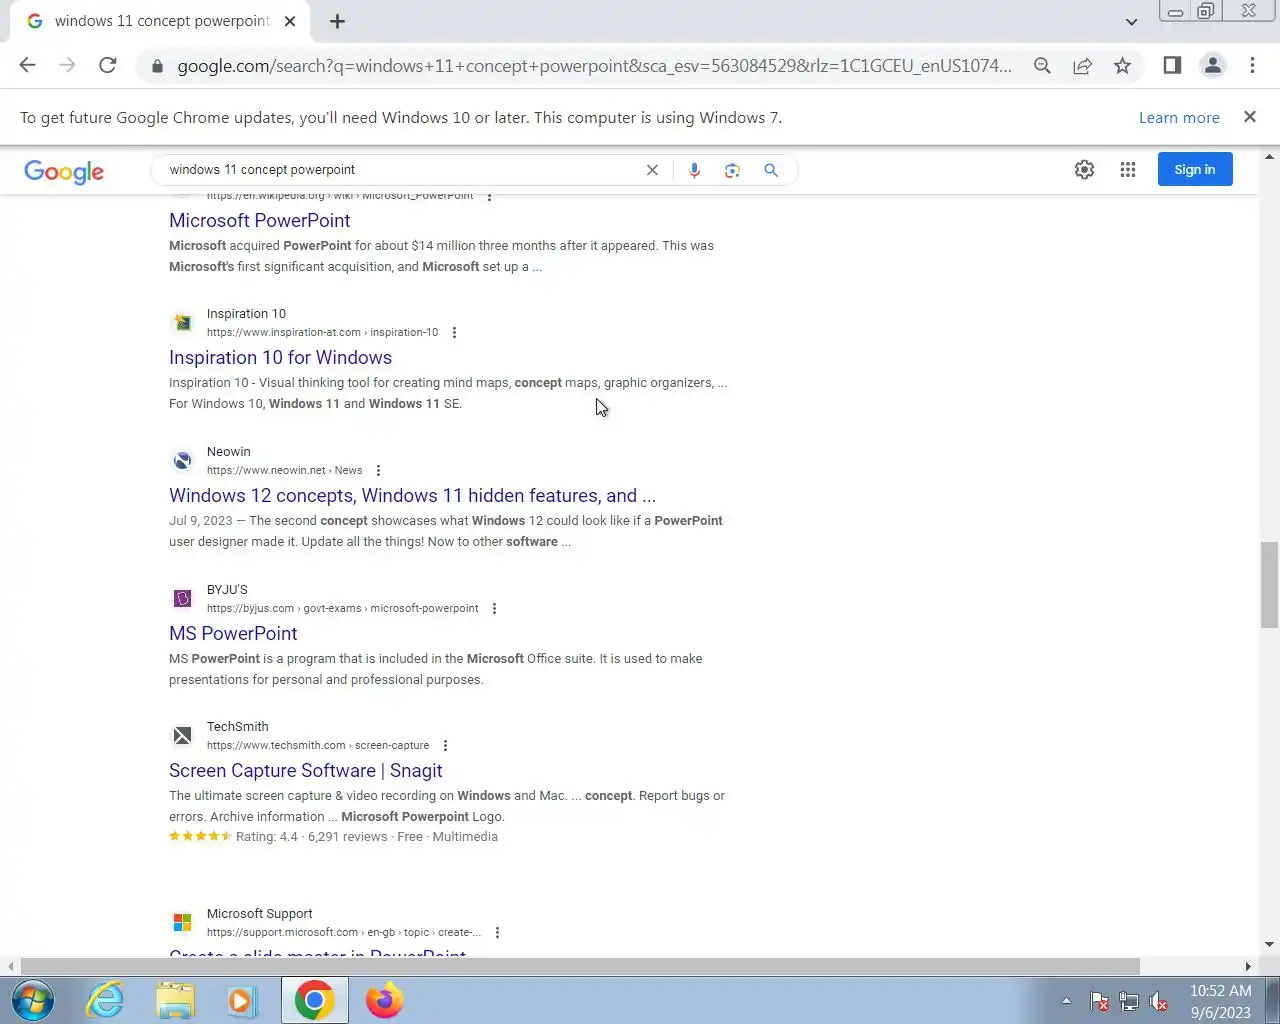Open more options for Inspiration 10 result
This screenshot has height=1024, width=1280.
pos(454,332)
